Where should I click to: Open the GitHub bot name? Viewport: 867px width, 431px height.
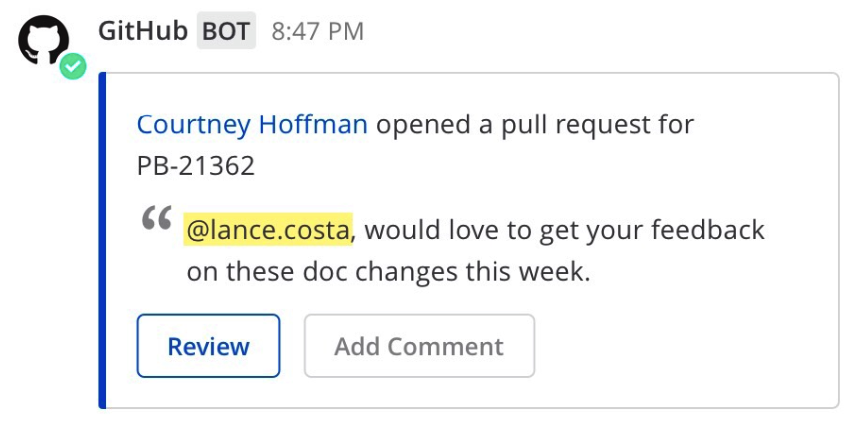pos(142,31)
